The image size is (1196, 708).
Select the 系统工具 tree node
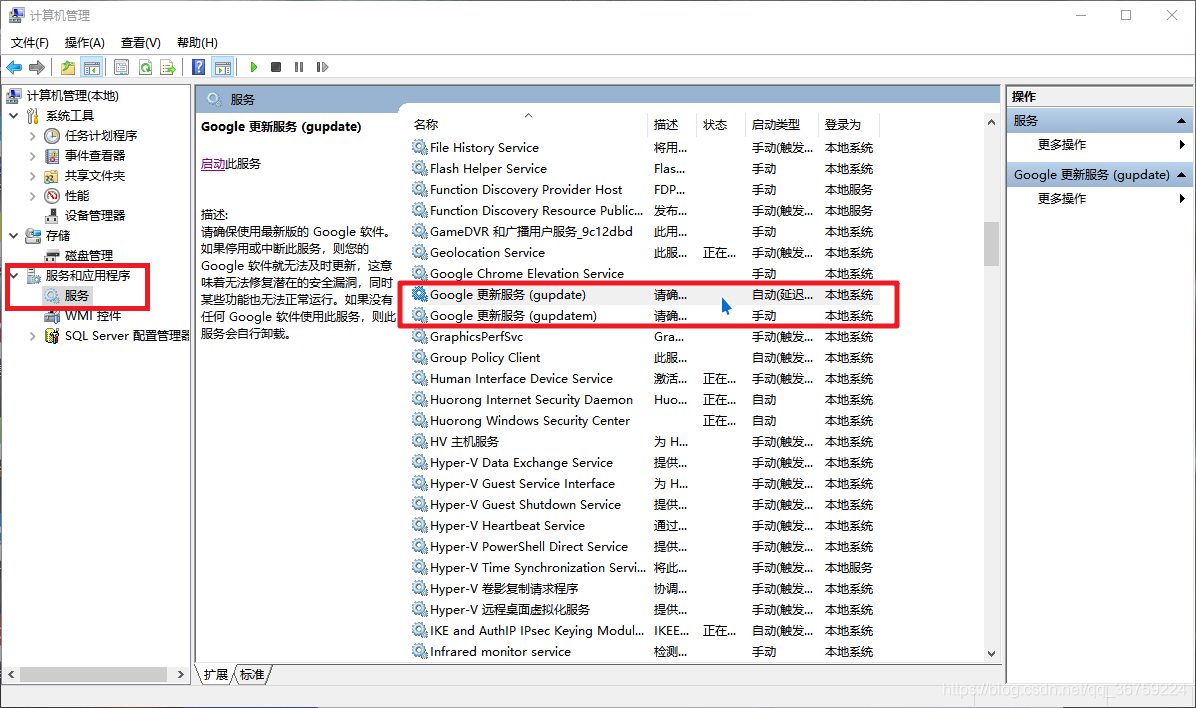[x=69, y=116]
